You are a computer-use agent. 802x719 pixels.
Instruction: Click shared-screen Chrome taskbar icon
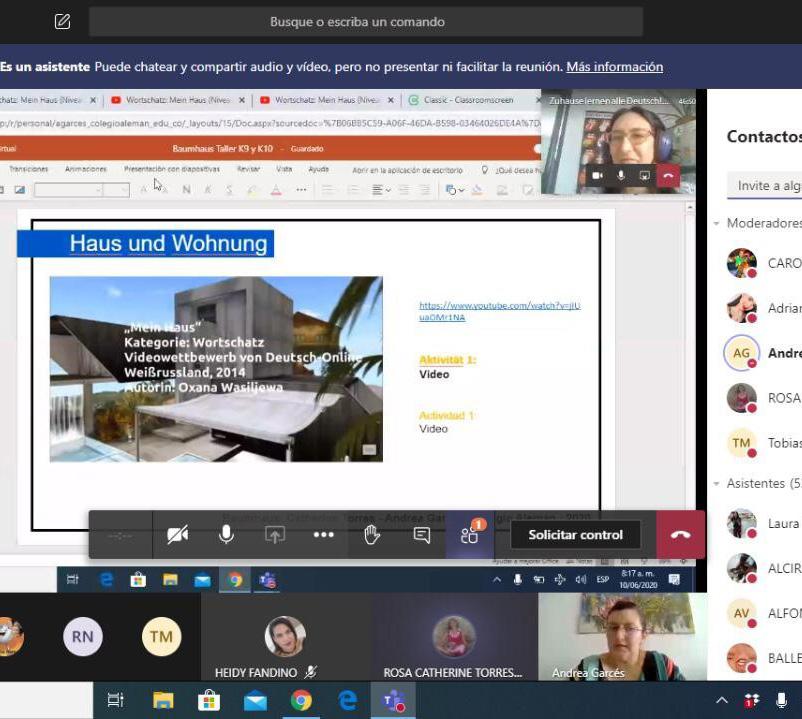(x=235, y=580)
